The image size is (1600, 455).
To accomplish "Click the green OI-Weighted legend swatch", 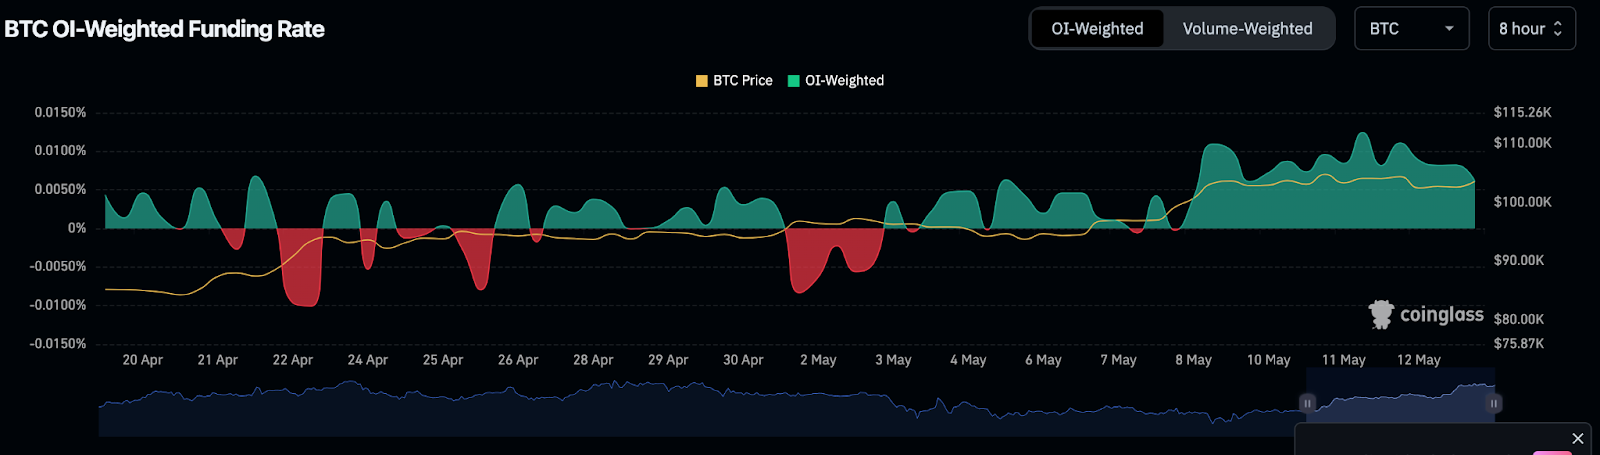I will coord(794,81).
